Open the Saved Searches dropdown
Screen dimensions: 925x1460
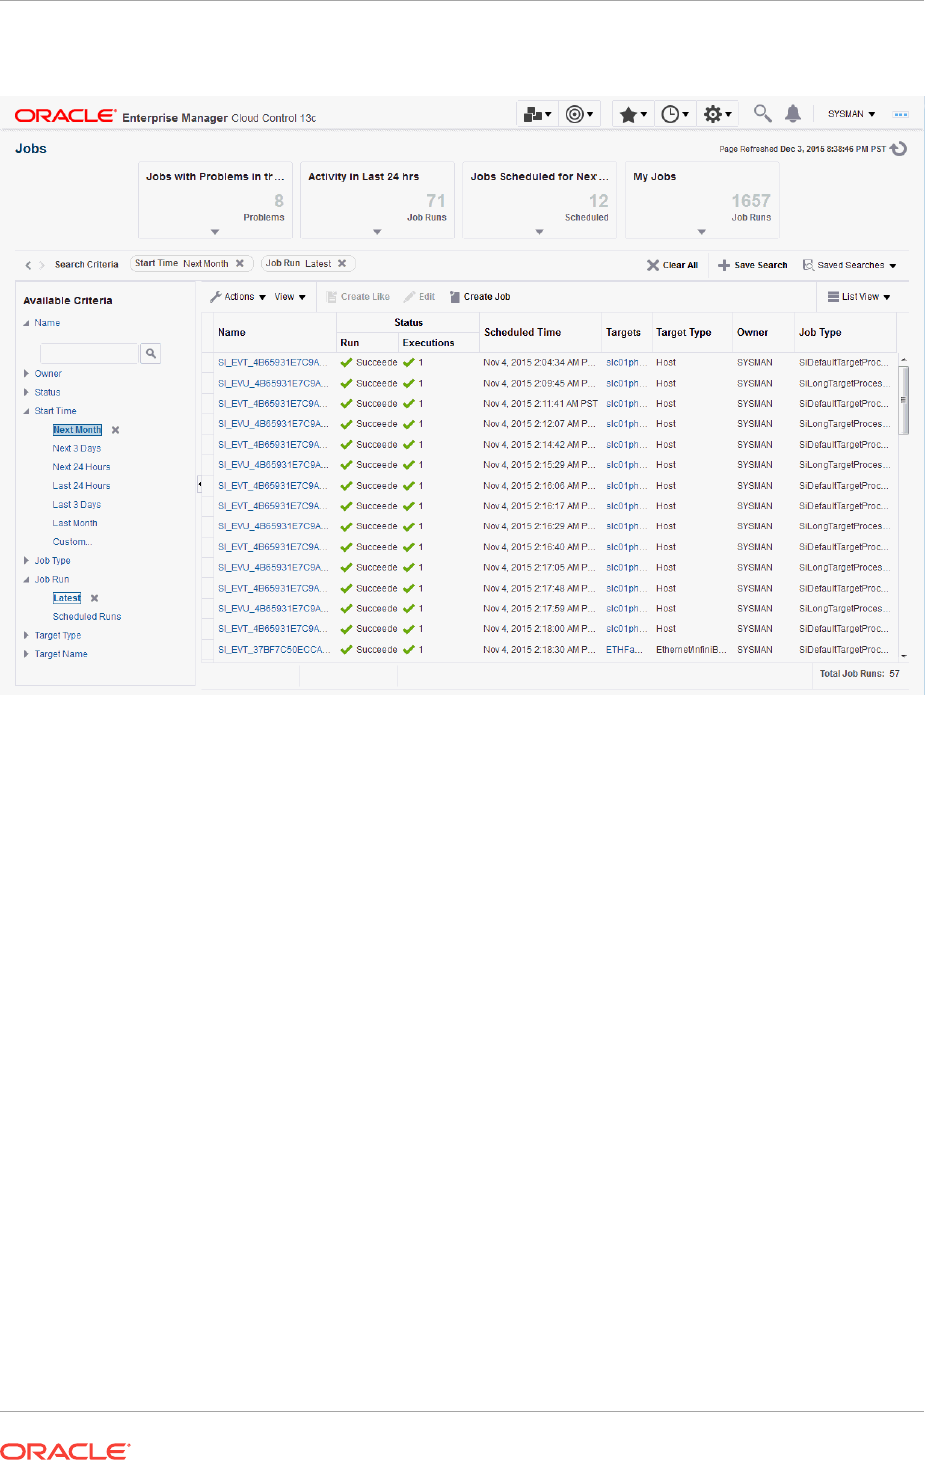click(849, 265)
